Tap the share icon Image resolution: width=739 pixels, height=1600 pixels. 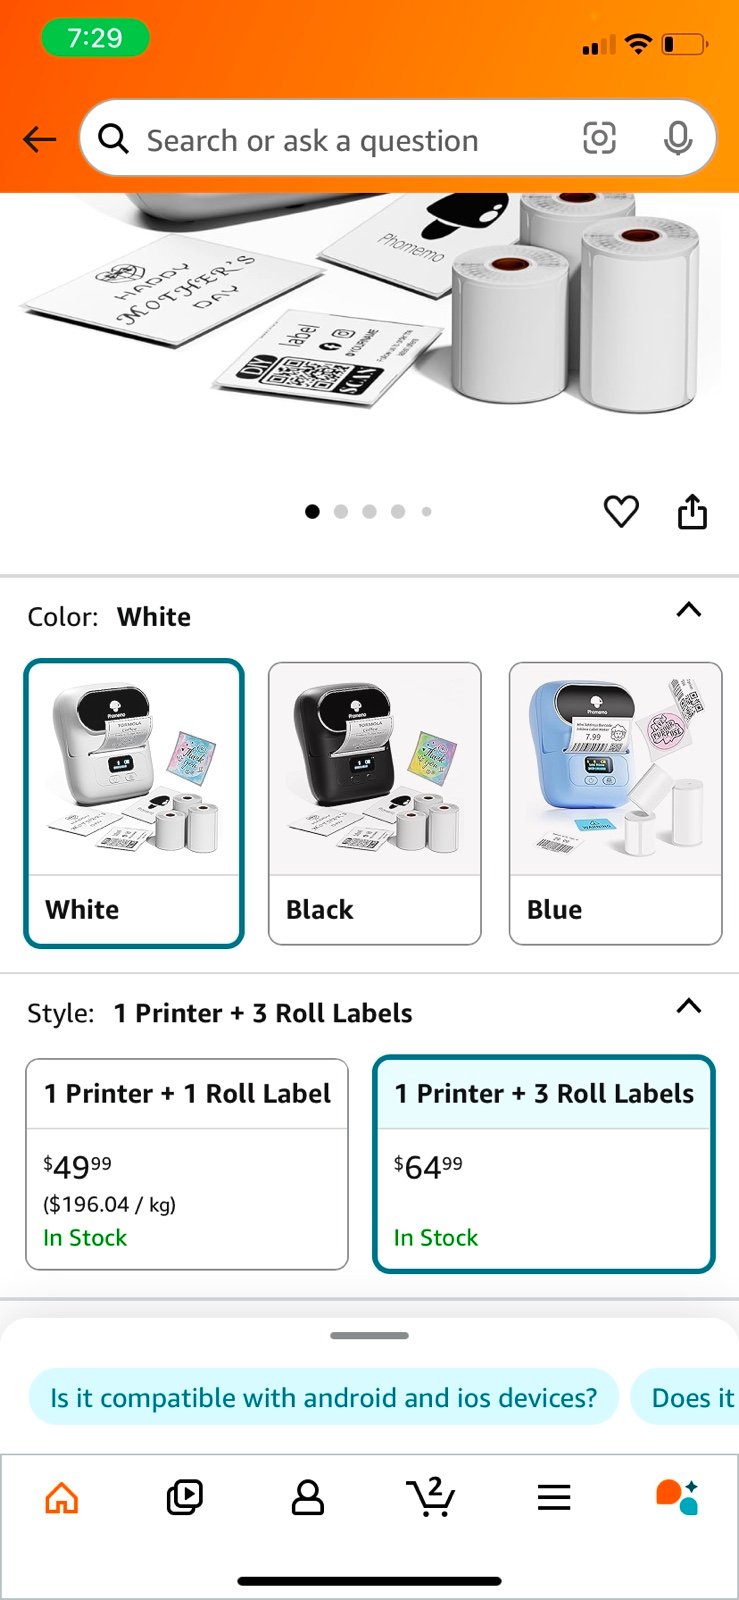[692, 511]
